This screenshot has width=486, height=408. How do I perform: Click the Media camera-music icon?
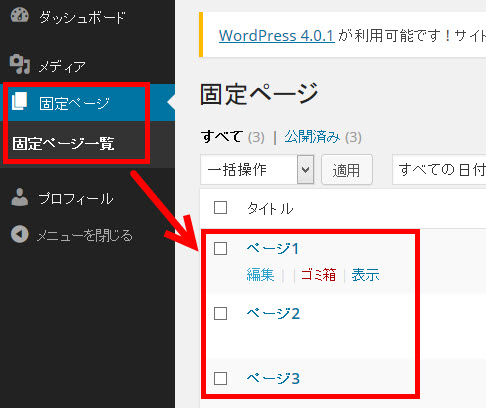coord(20,64)
